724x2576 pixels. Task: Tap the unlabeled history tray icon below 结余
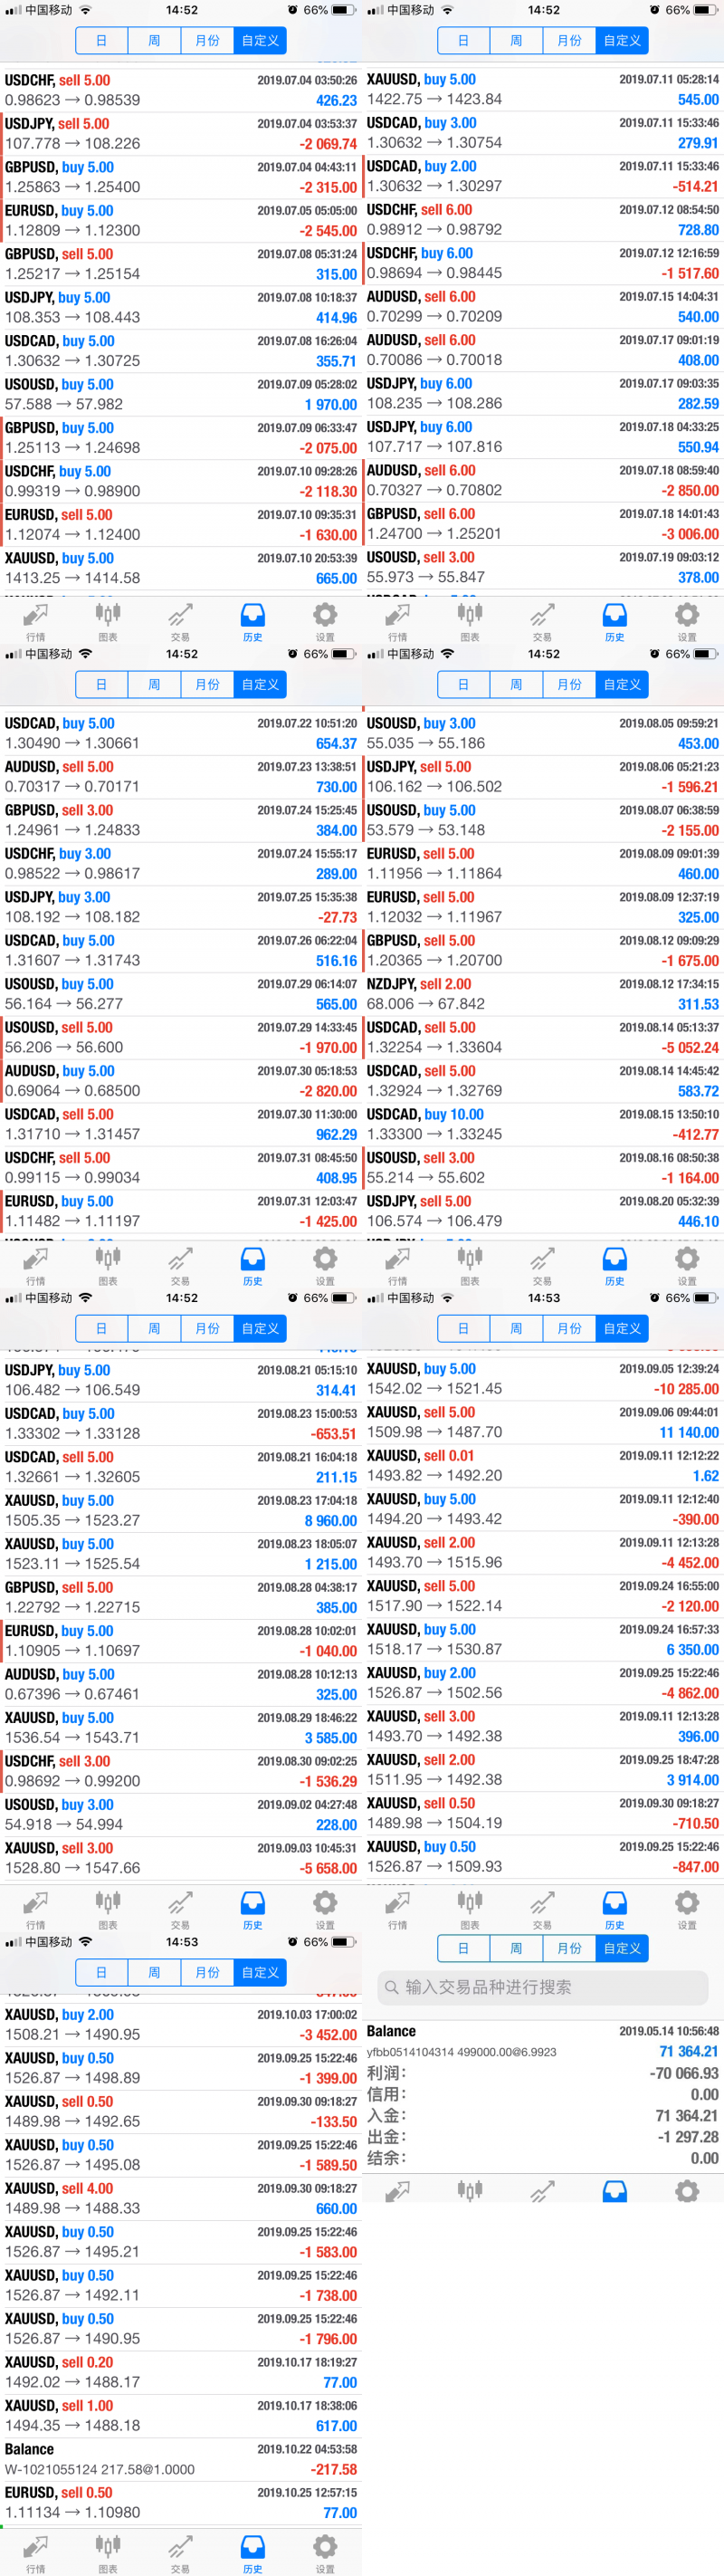tap(614, 2192)
